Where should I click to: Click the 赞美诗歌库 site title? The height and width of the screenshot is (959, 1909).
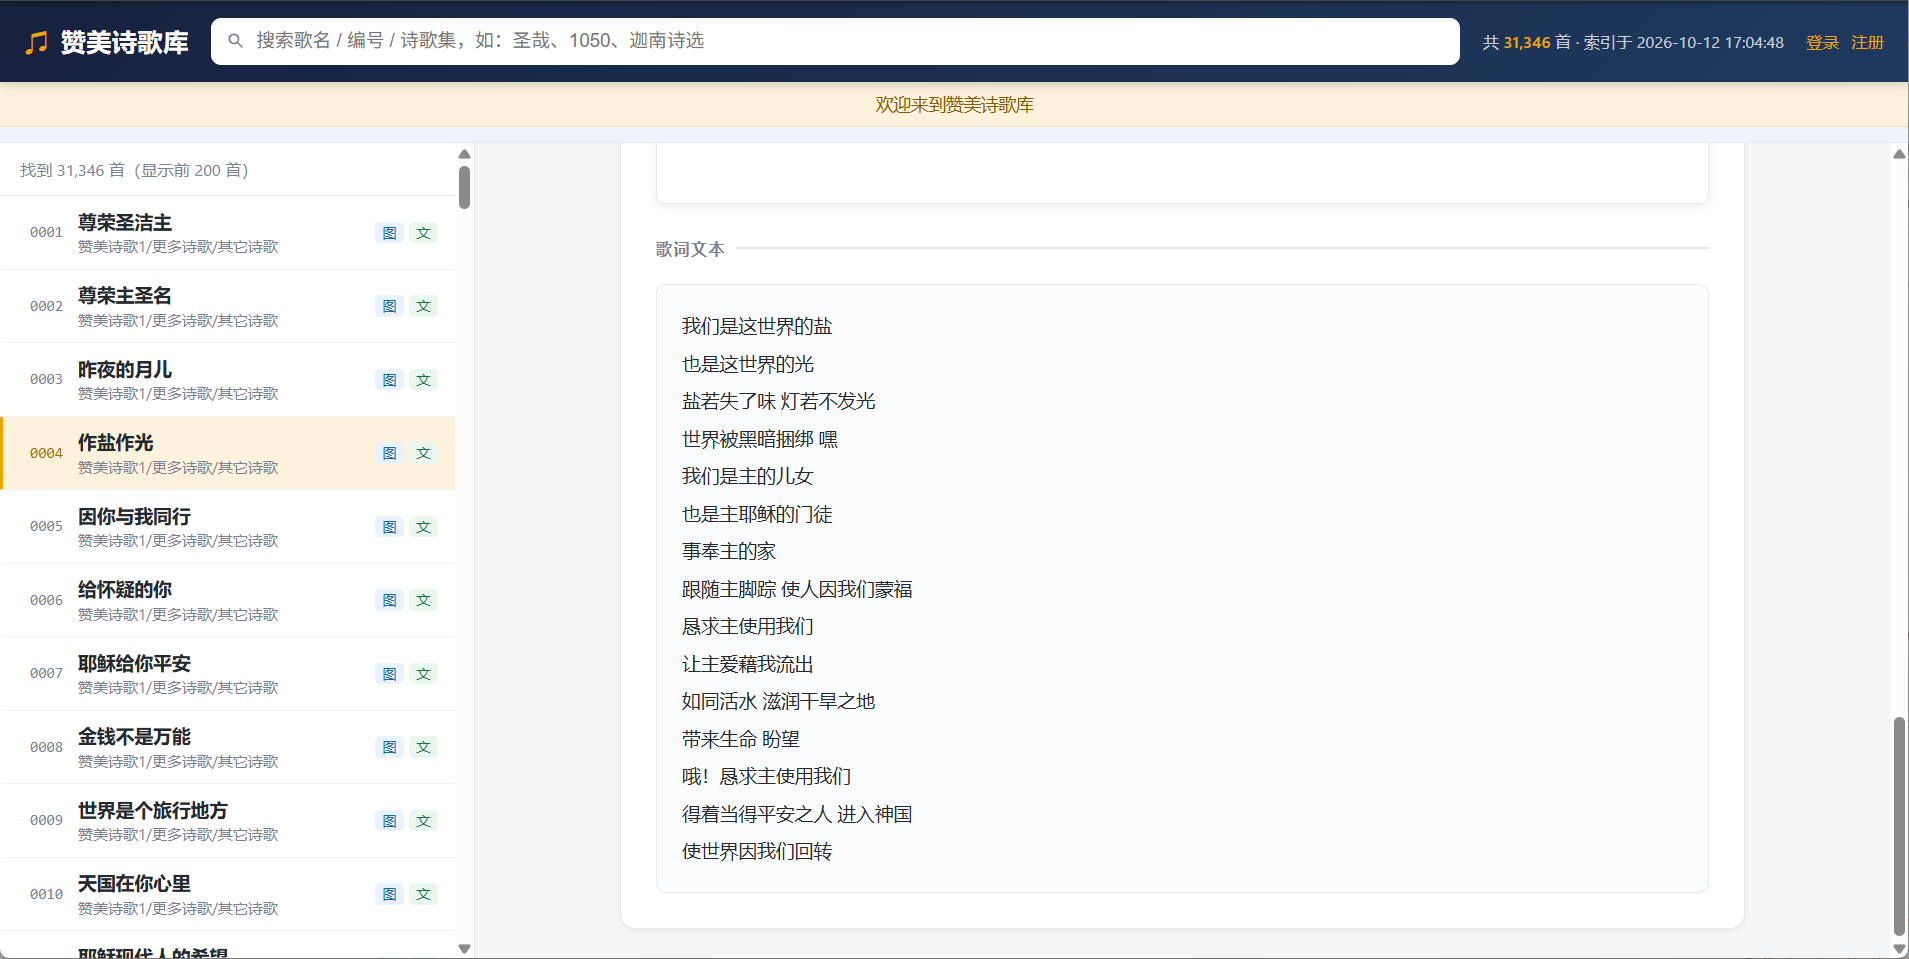[x=125, y=42]
